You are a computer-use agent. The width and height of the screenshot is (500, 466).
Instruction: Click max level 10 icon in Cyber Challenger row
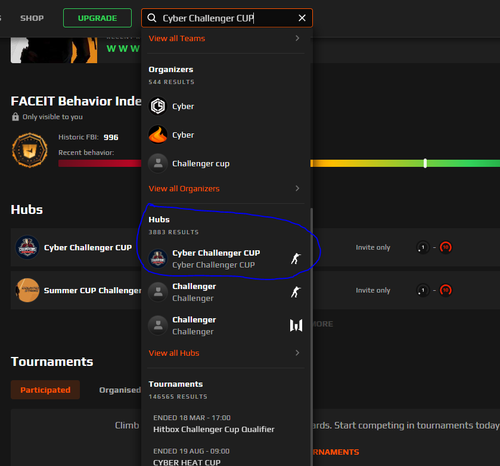coord(446,247)
